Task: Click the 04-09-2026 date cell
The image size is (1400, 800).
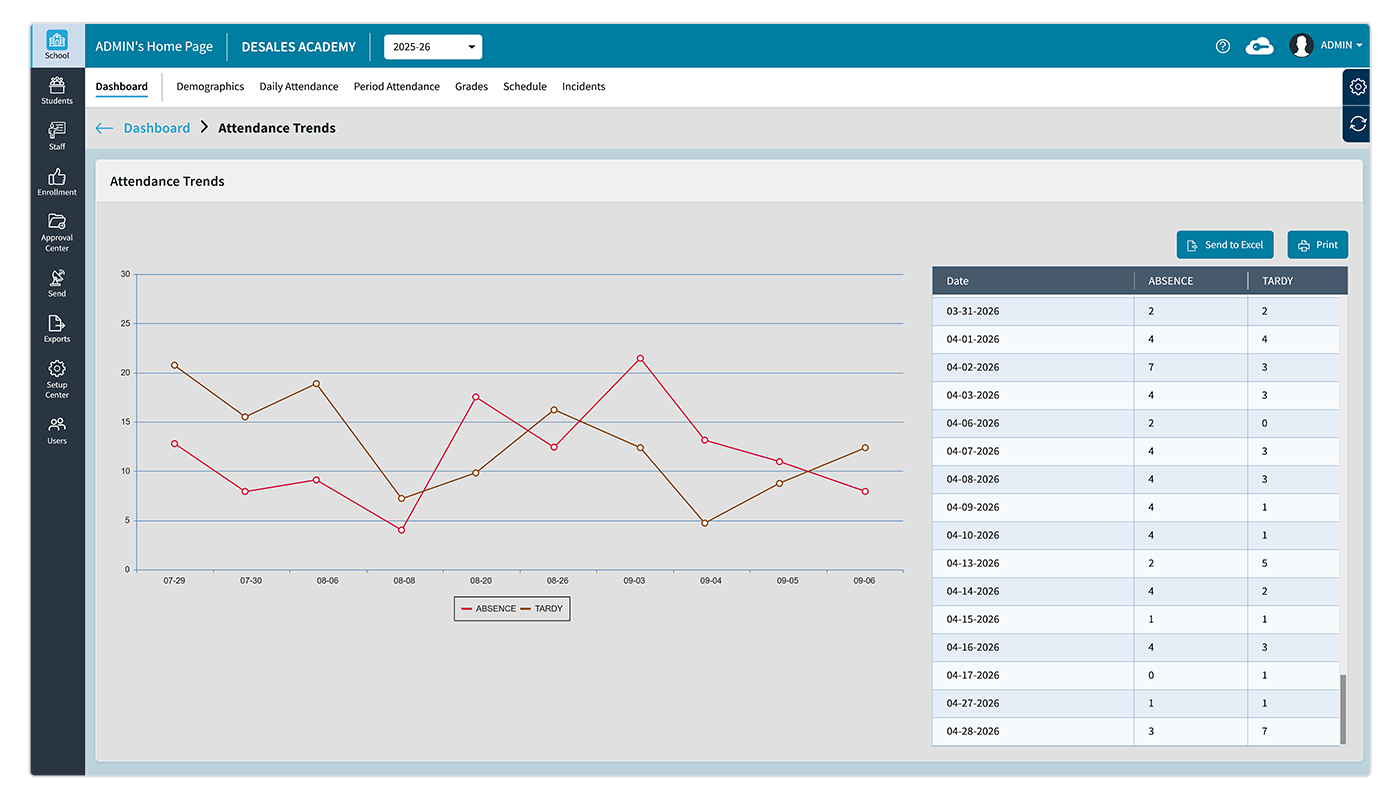Action: point(1033,507)
